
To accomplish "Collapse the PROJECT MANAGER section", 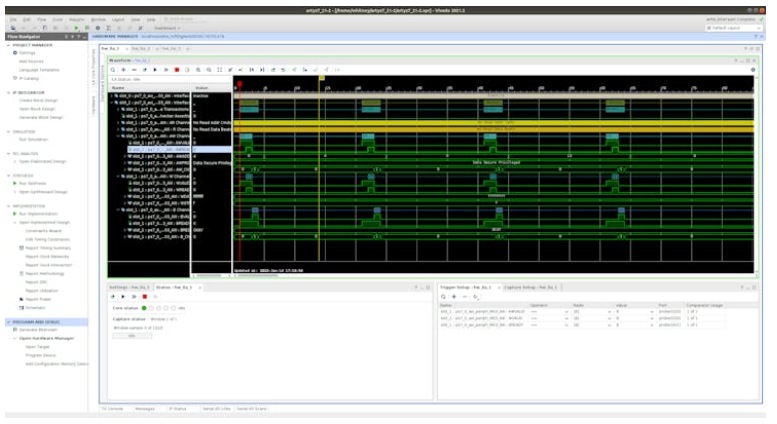I will click(9, 45).
